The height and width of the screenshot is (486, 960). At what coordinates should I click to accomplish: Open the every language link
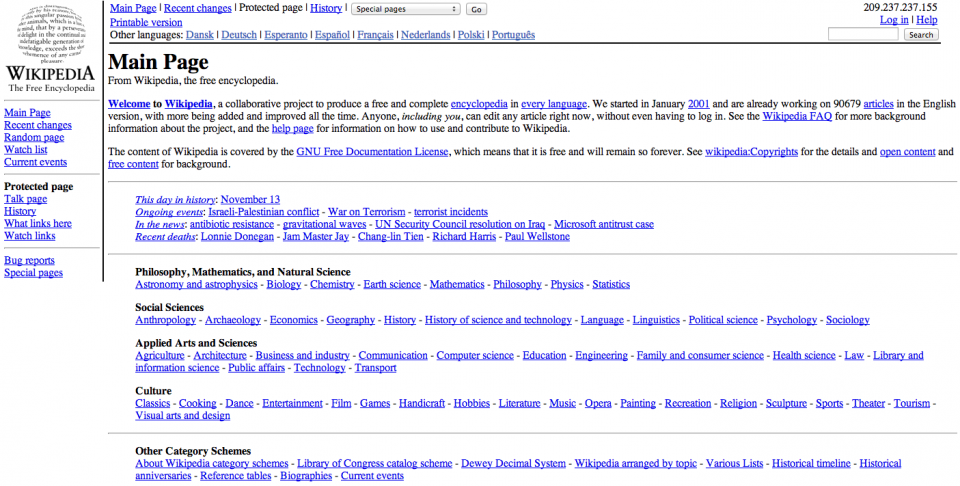(x=554, y=103)
